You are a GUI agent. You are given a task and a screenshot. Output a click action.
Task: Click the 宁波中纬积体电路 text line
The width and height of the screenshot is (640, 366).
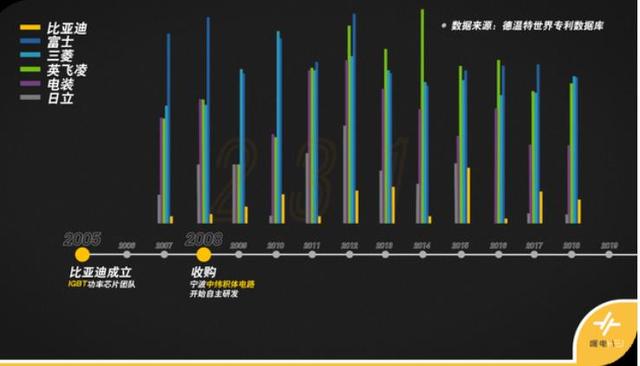click(x=222, y=284)
